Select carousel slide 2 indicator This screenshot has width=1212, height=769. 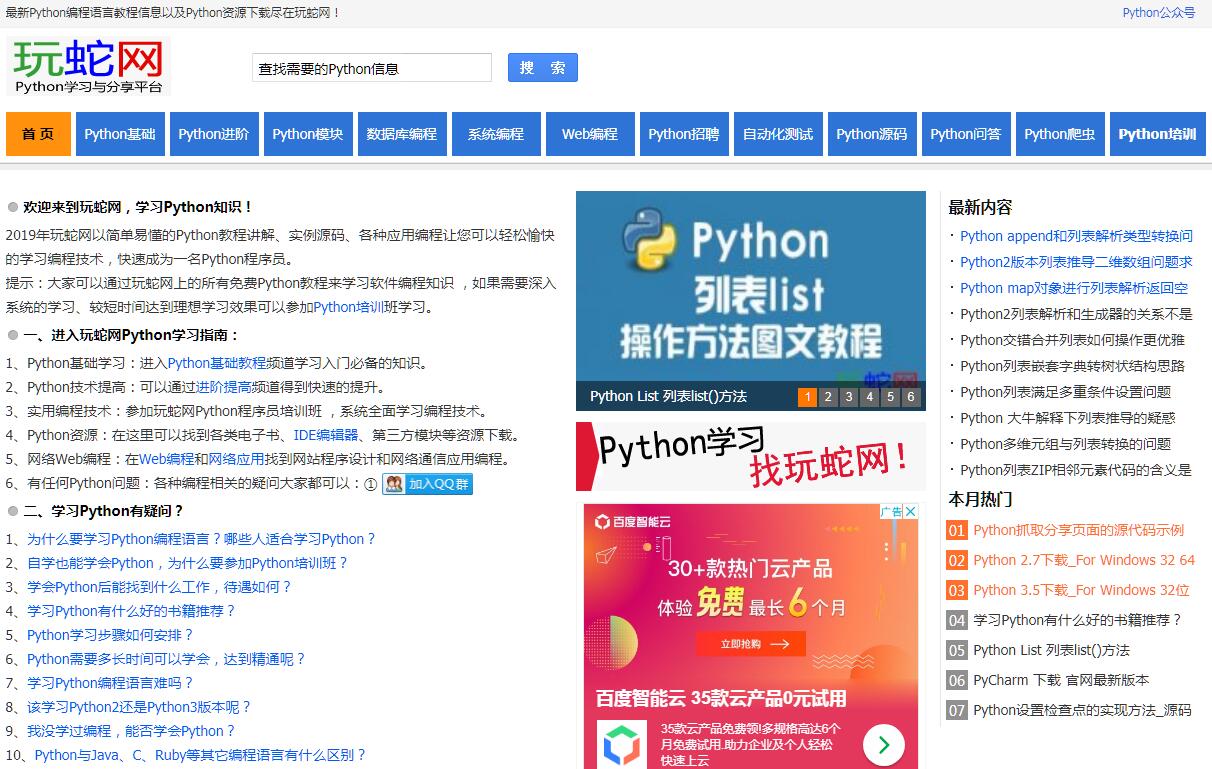(828, 397)
